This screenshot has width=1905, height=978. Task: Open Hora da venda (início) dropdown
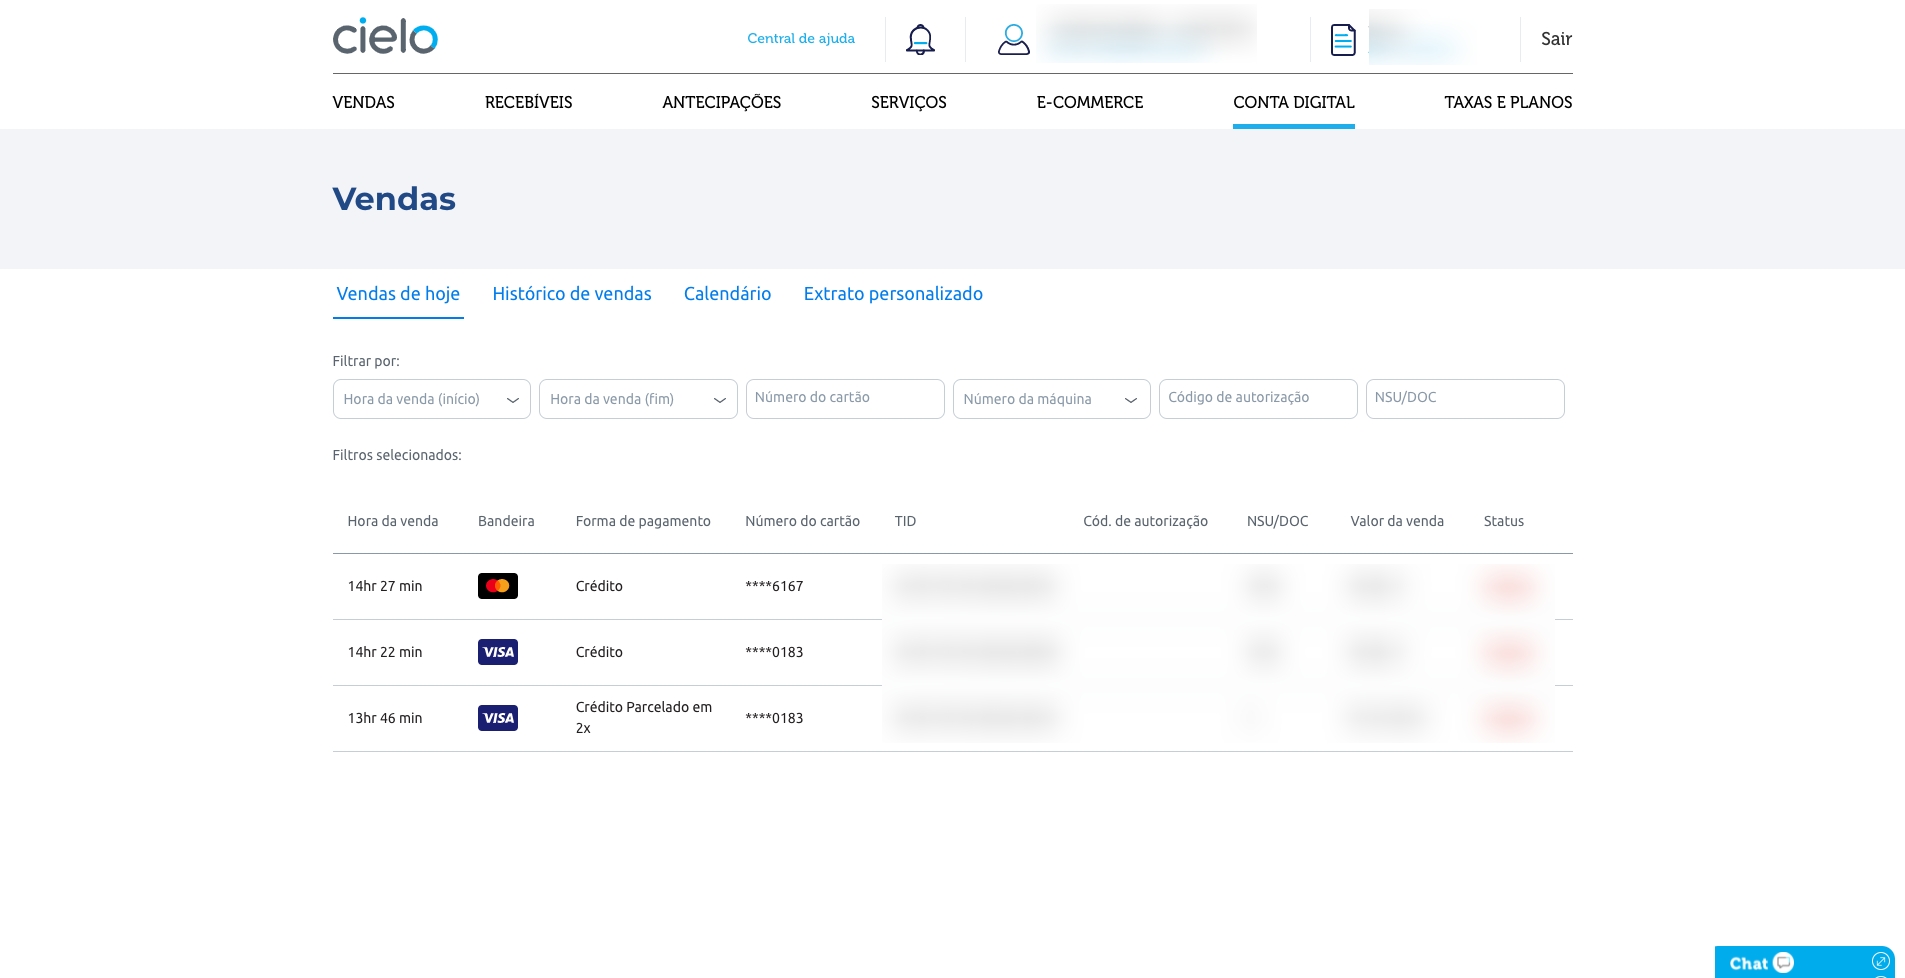coord(431,399)
